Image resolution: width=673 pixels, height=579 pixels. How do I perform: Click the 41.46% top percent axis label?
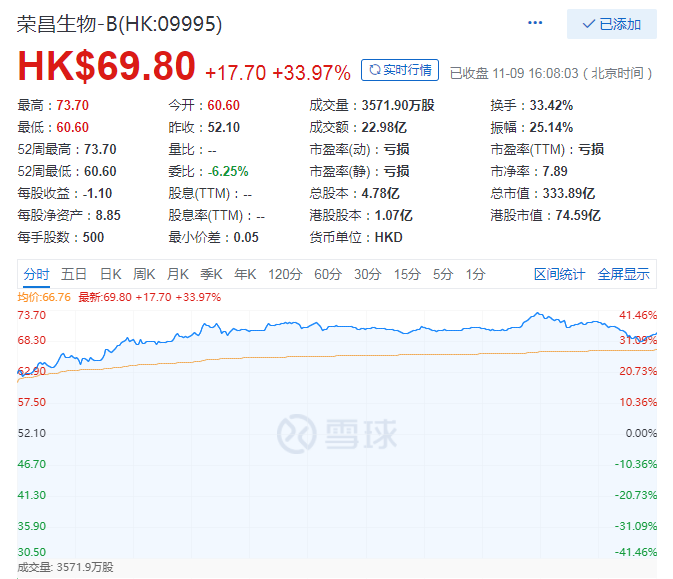[x=638, y=315]
